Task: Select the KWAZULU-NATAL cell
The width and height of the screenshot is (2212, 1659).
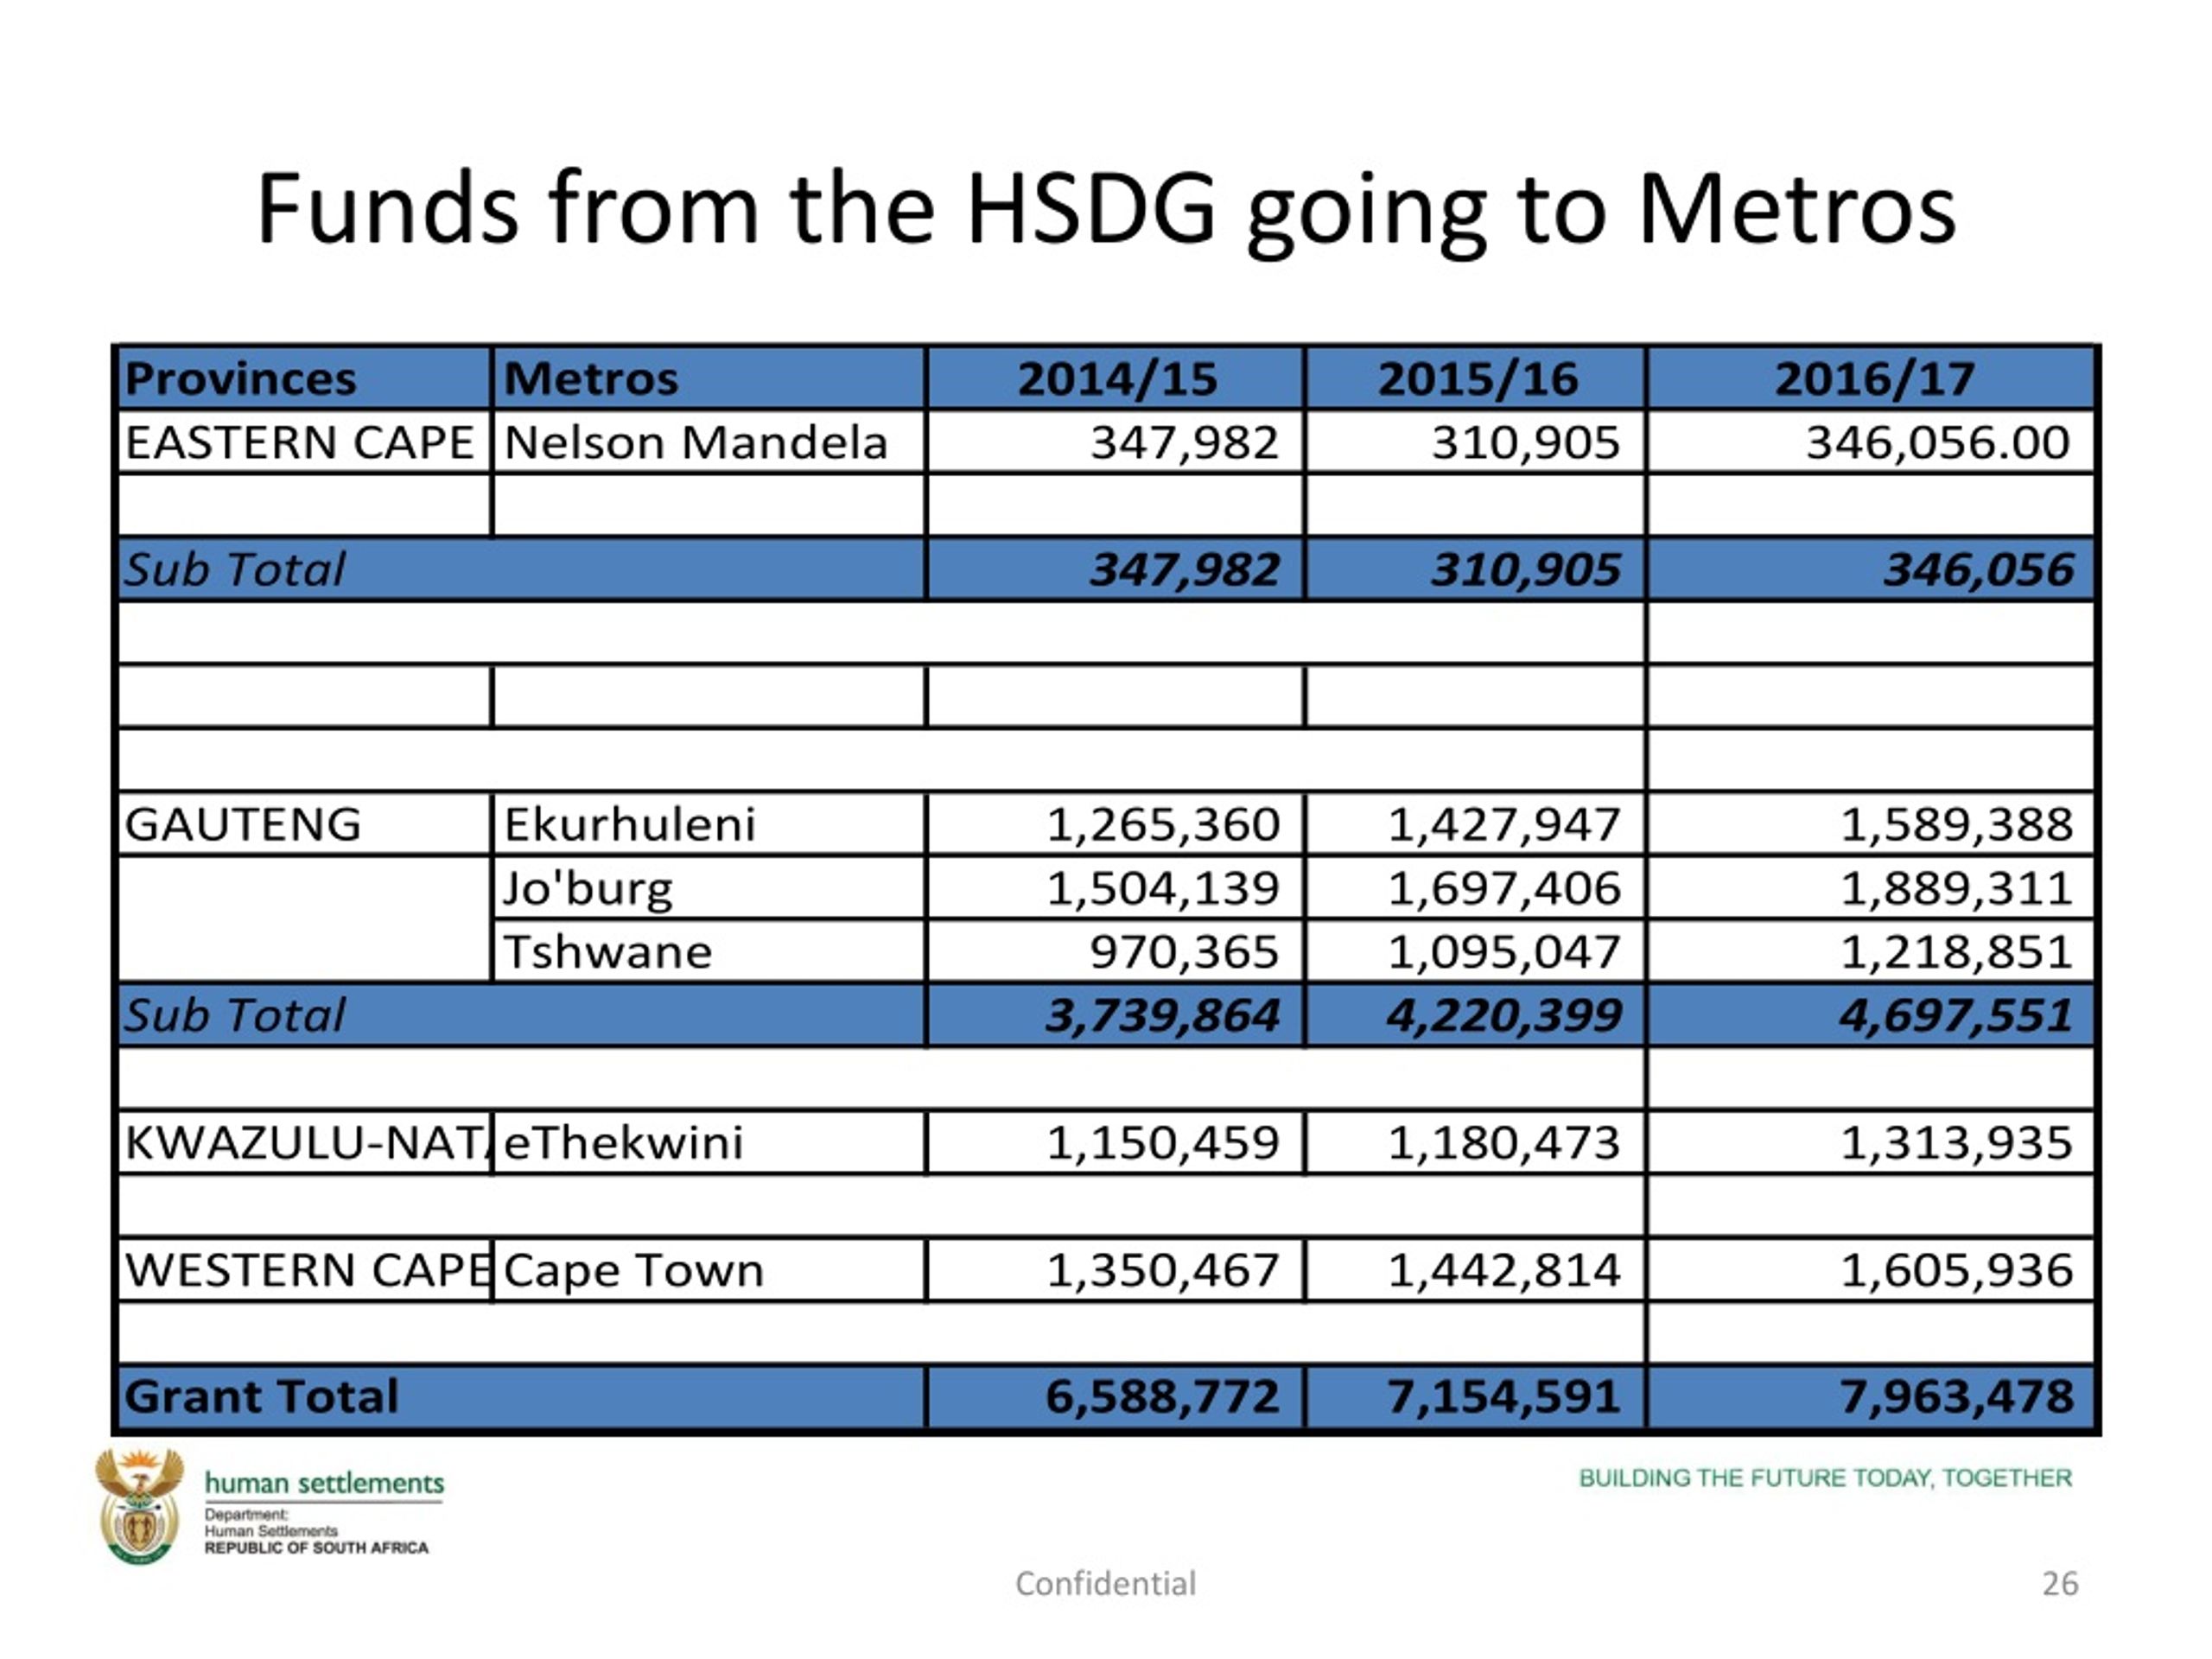Action: 304,1142
